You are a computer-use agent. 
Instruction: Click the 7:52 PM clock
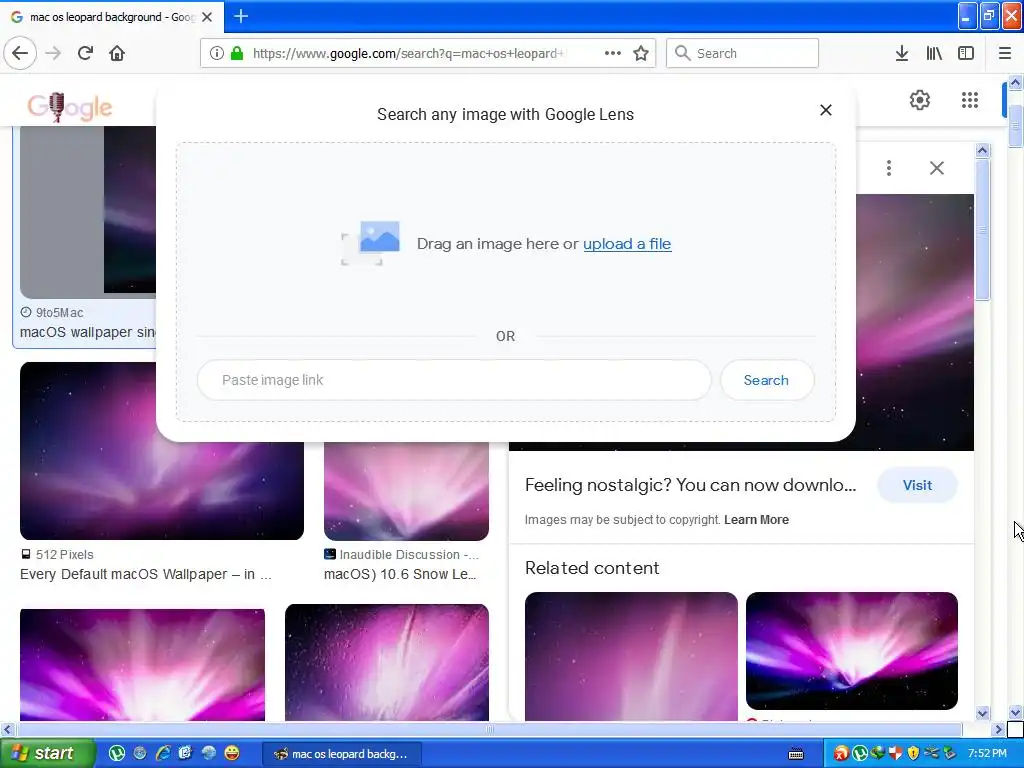pos(987,754)
